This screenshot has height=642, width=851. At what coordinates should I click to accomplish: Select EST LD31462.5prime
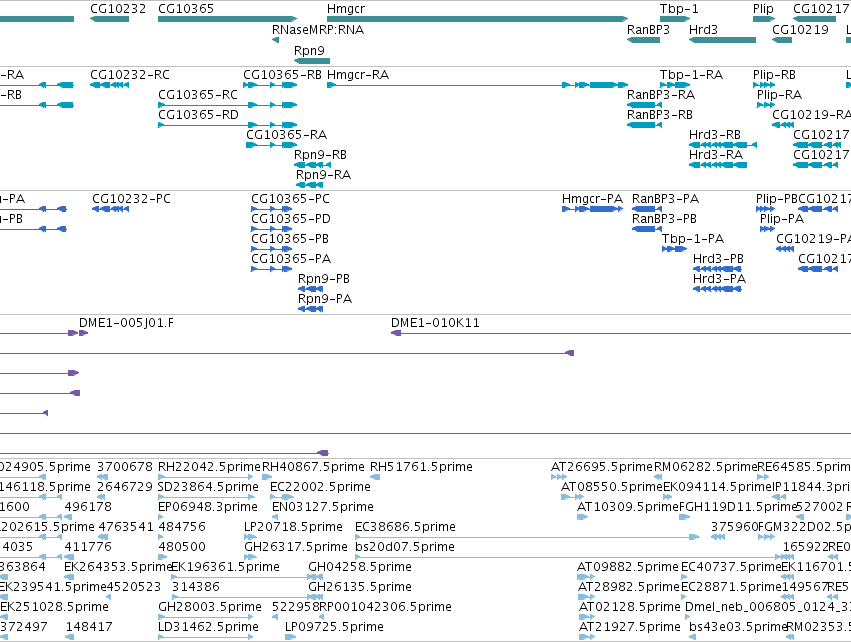point(208,627)
